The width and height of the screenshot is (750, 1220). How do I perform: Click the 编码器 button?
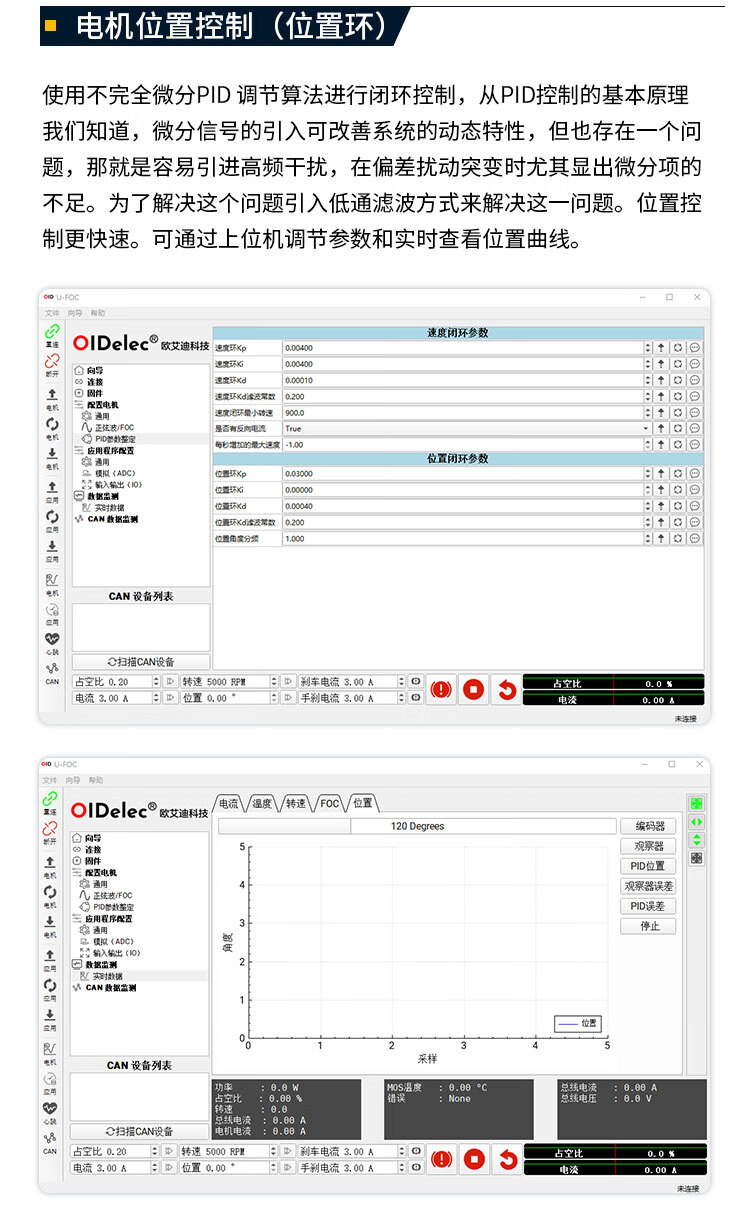click(x=648, y=826)
